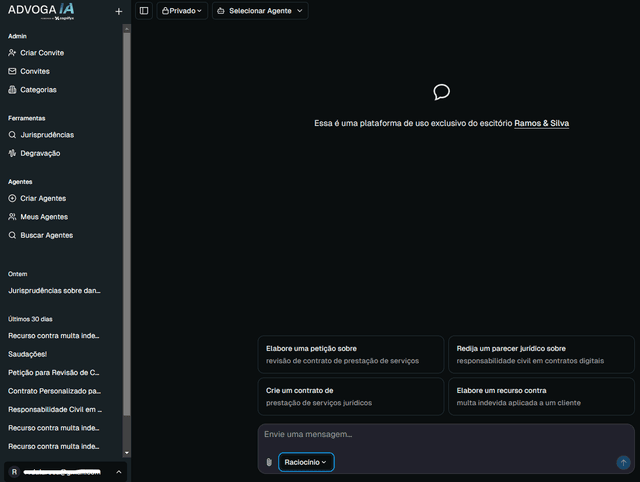
Task: Open Meus Agentes list
Action: pyautogui.click(x=42, y=216)
